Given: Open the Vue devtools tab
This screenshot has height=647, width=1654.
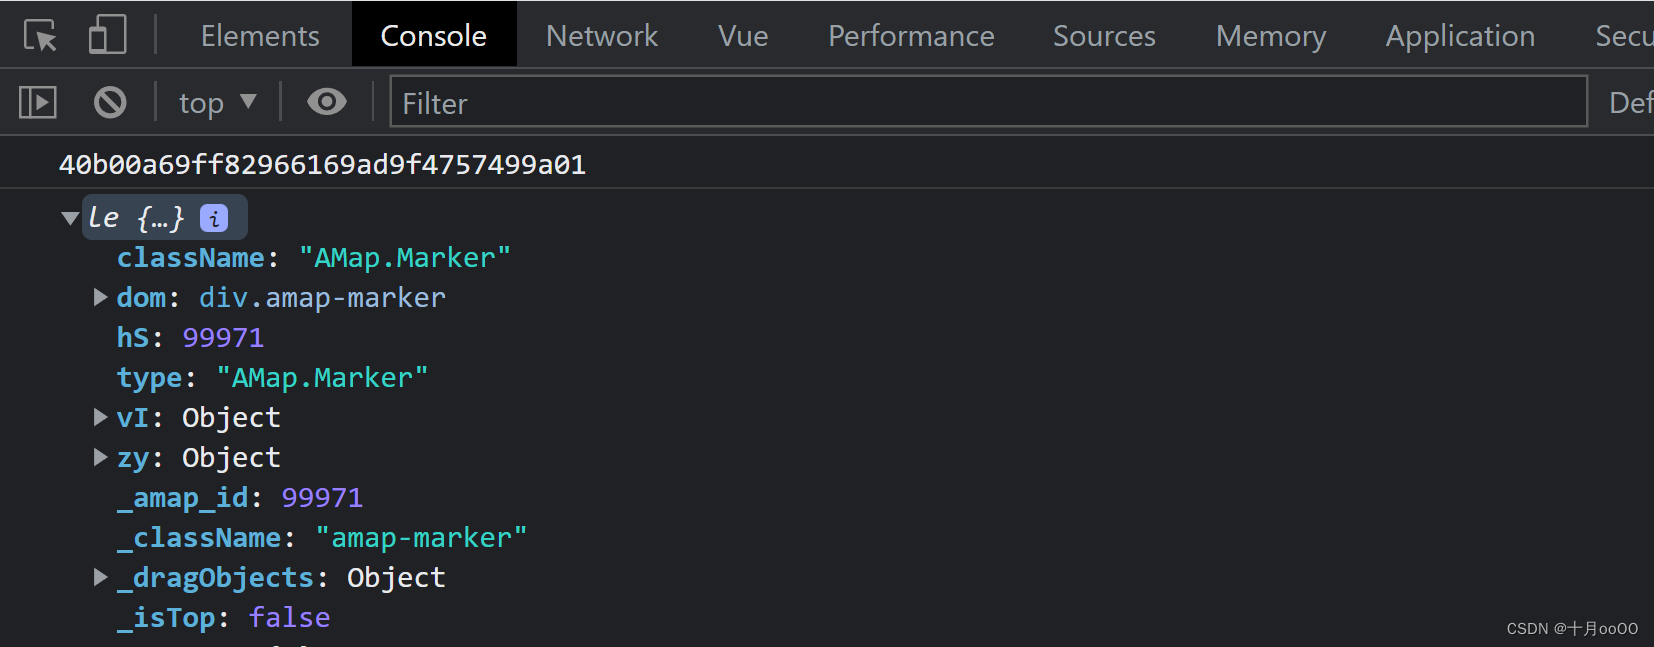Looking at the screenshot, I should (x=743, y=36).
